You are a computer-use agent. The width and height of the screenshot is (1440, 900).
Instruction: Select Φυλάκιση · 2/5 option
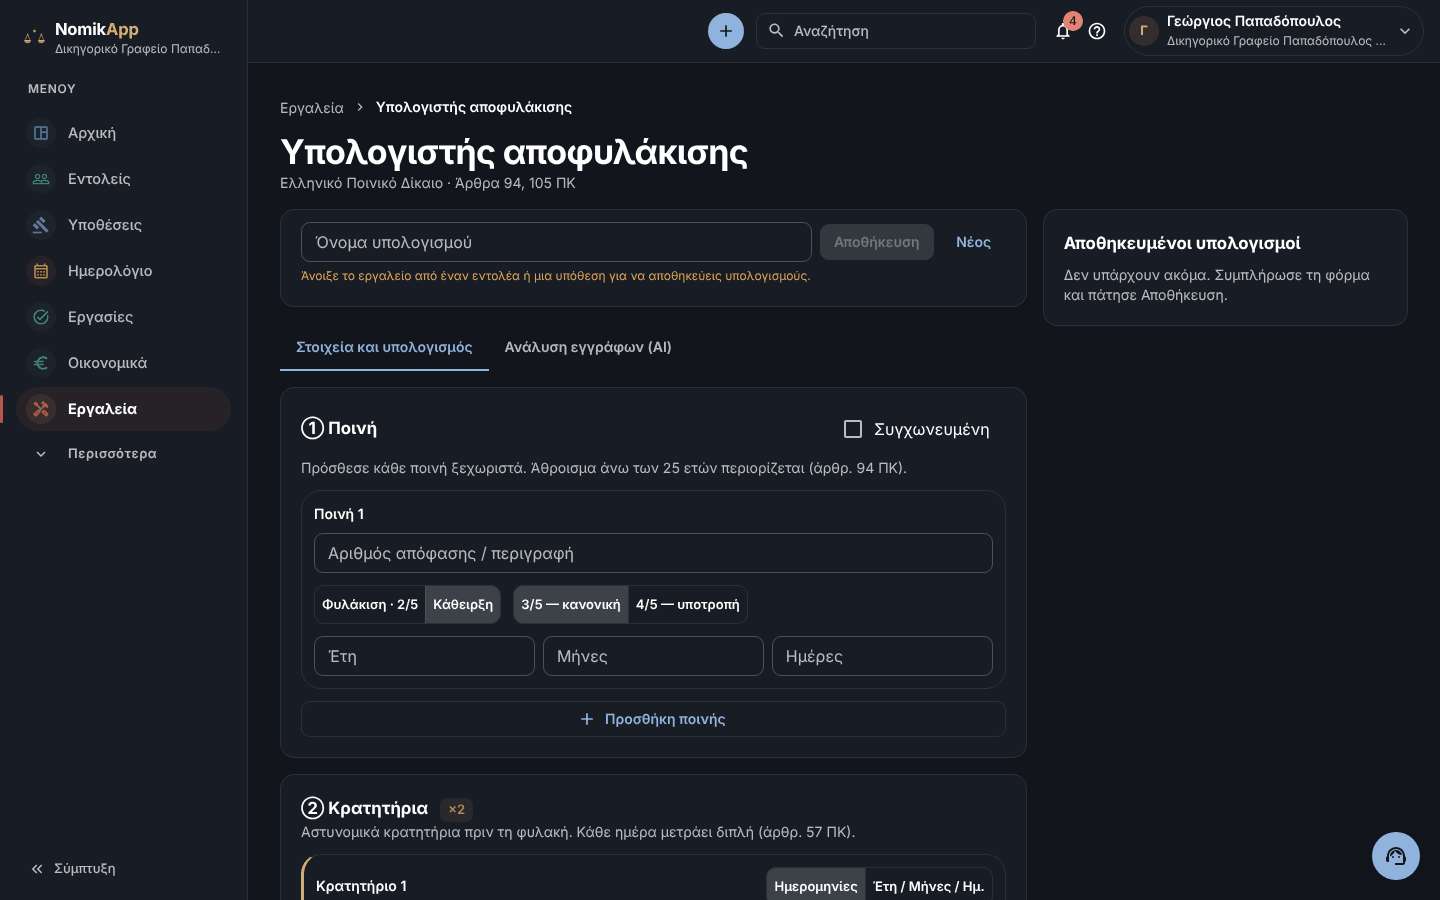(370, 604)
